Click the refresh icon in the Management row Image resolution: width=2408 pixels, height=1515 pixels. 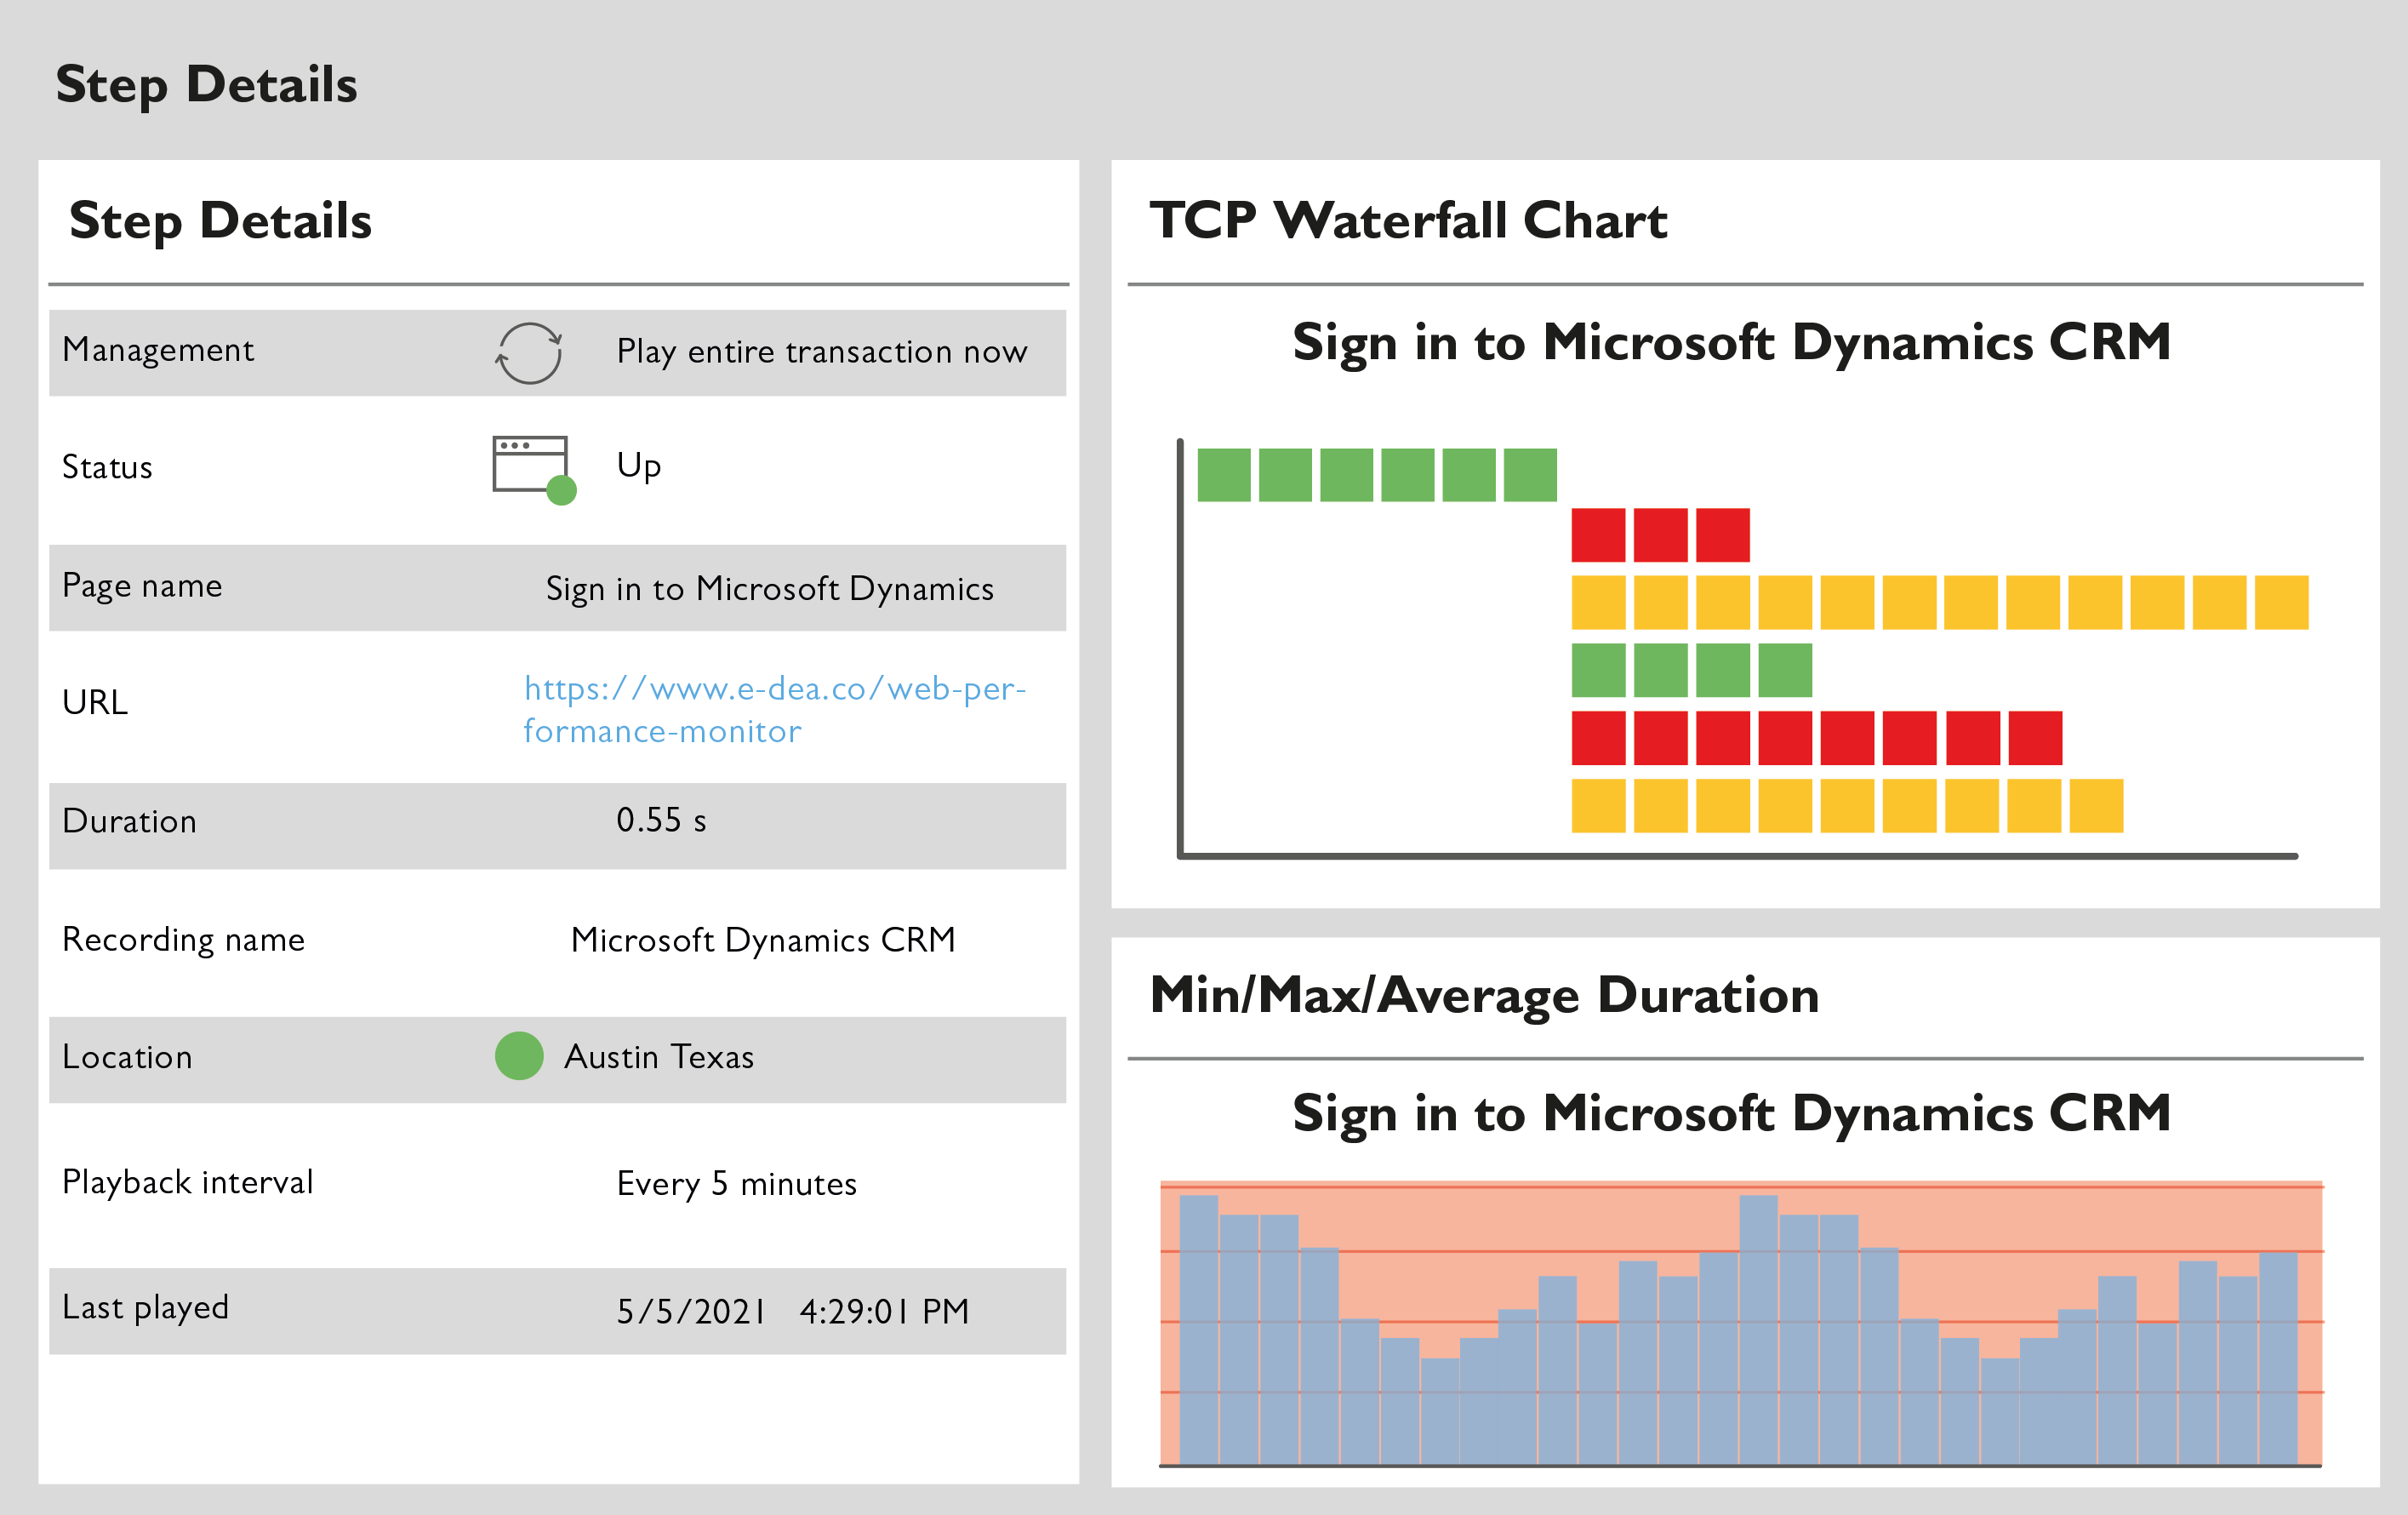tap(529, 352)
